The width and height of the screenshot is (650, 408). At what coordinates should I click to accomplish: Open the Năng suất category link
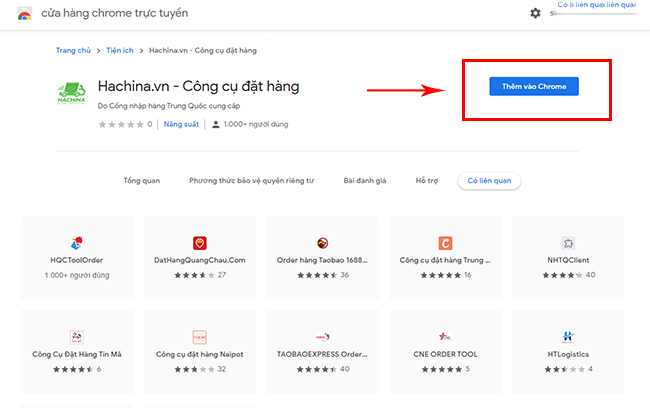click(x=181, y=124)
